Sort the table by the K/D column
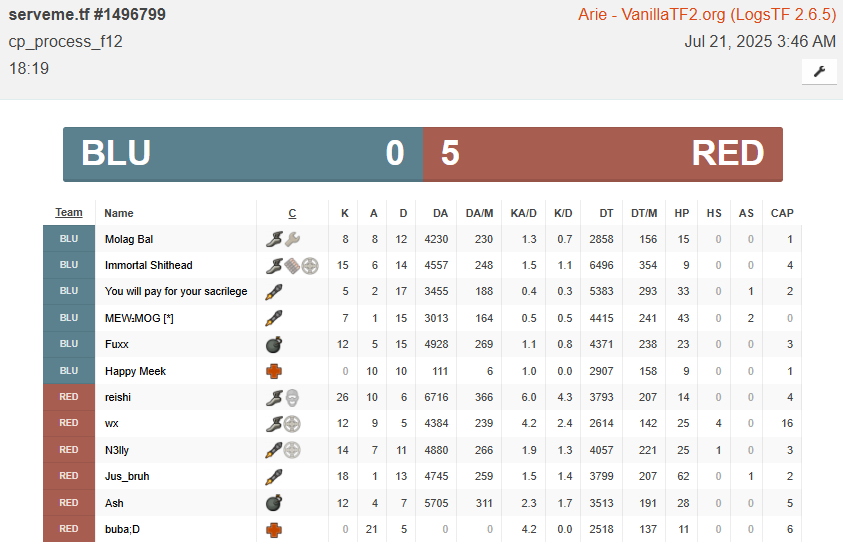843x551 pixels. (x=563, y=213)
